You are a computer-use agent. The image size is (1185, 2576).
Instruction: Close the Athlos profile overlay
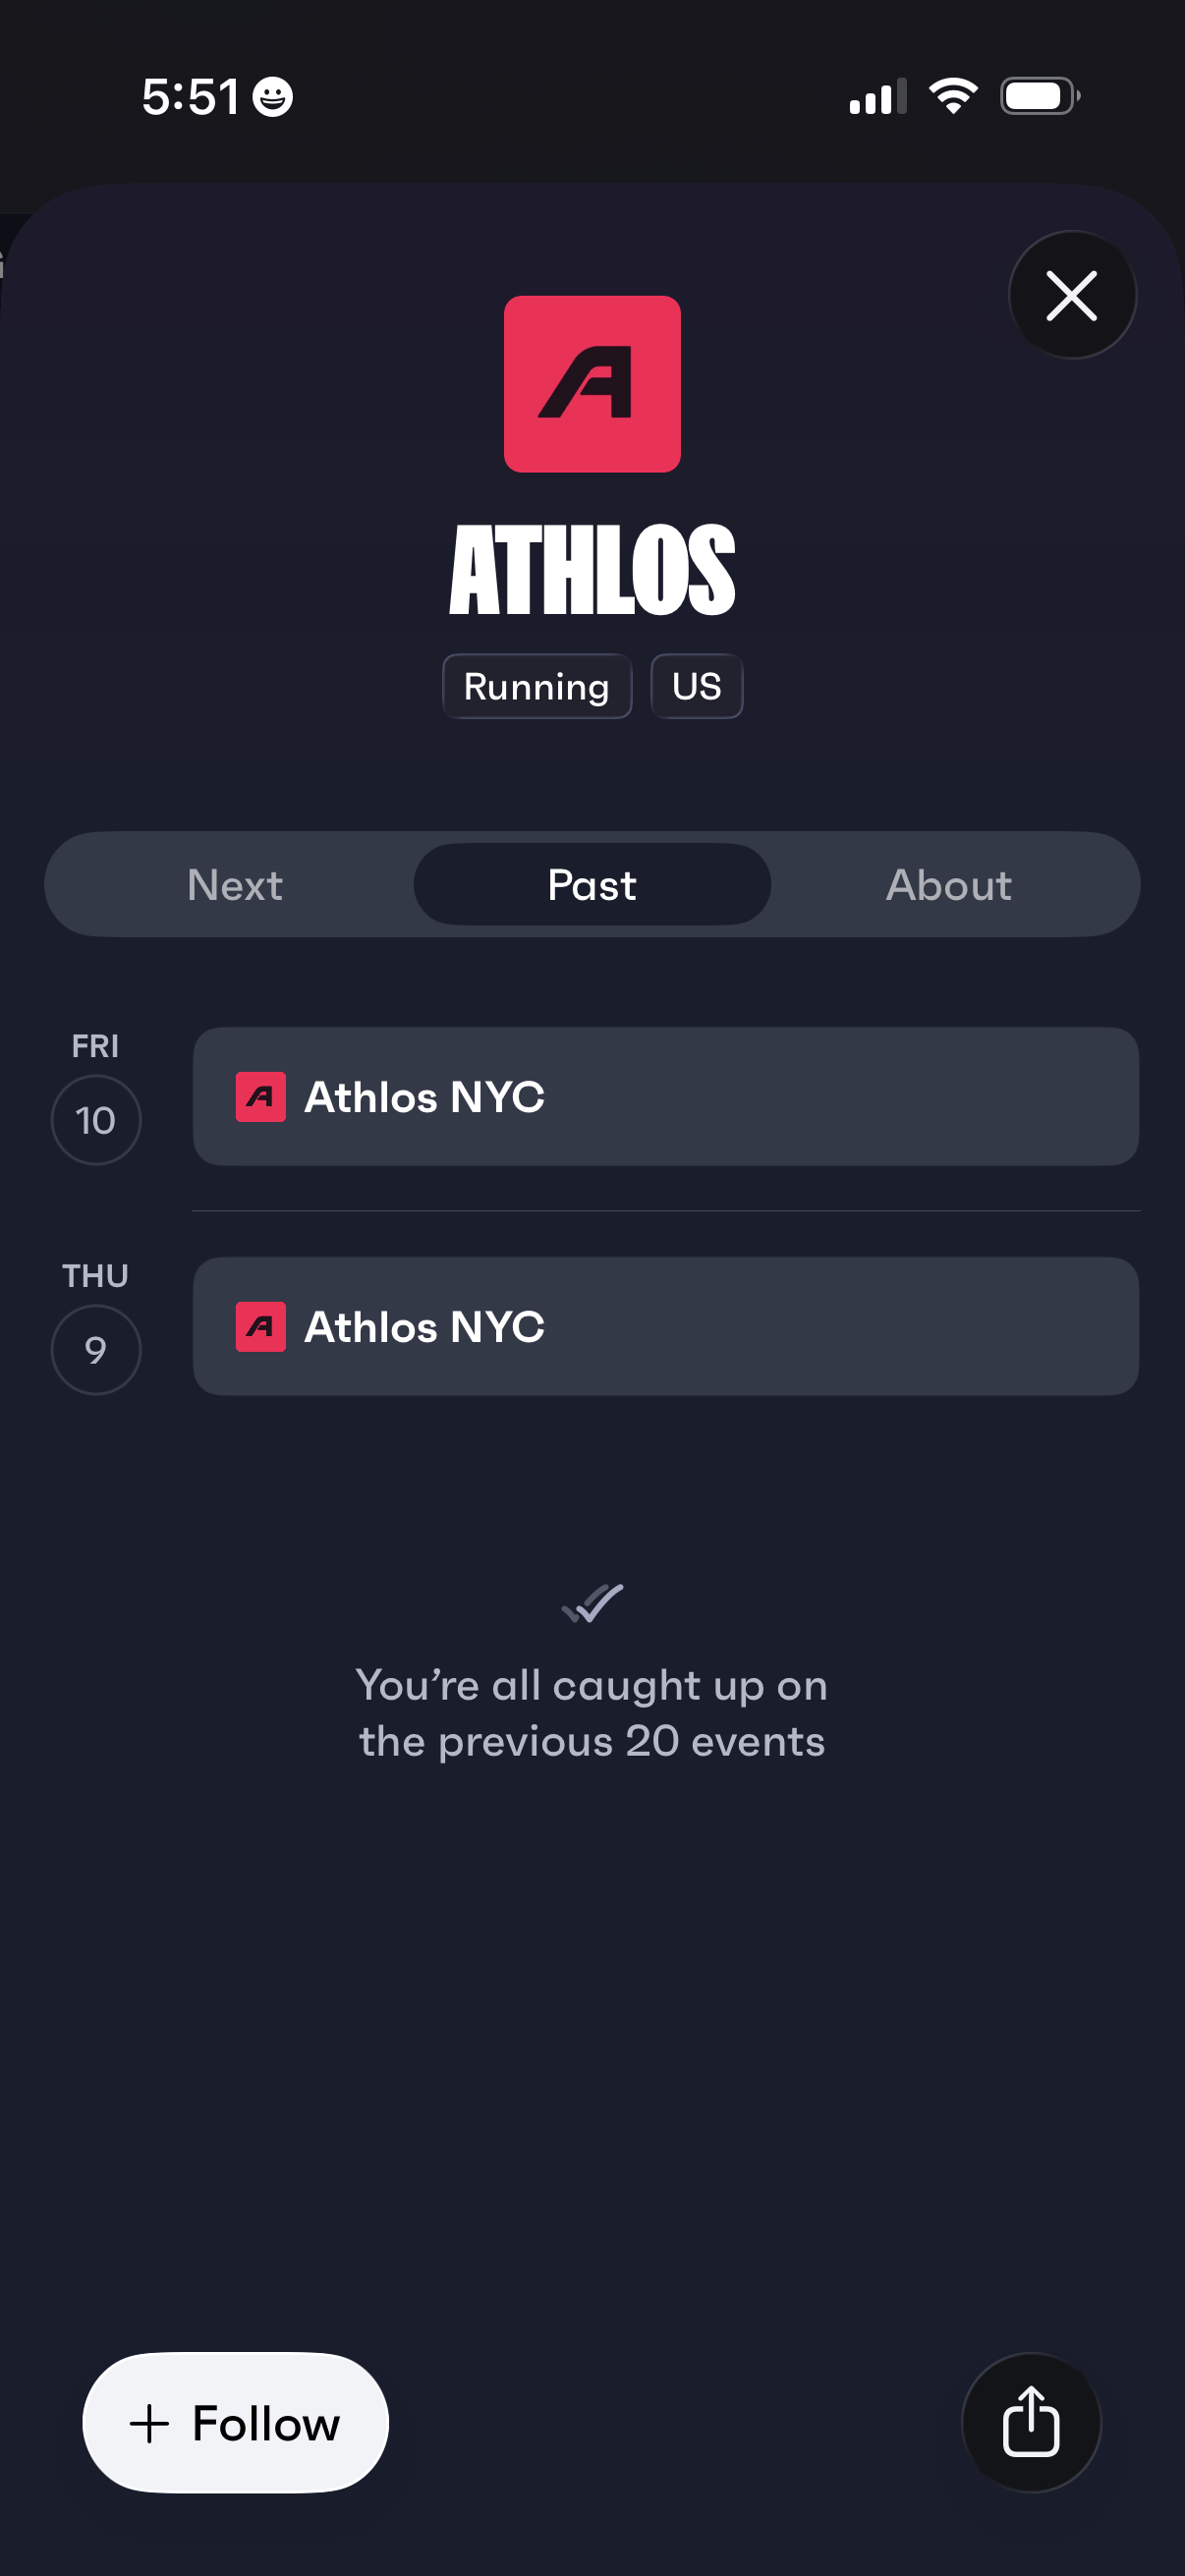click(1072, 295)
